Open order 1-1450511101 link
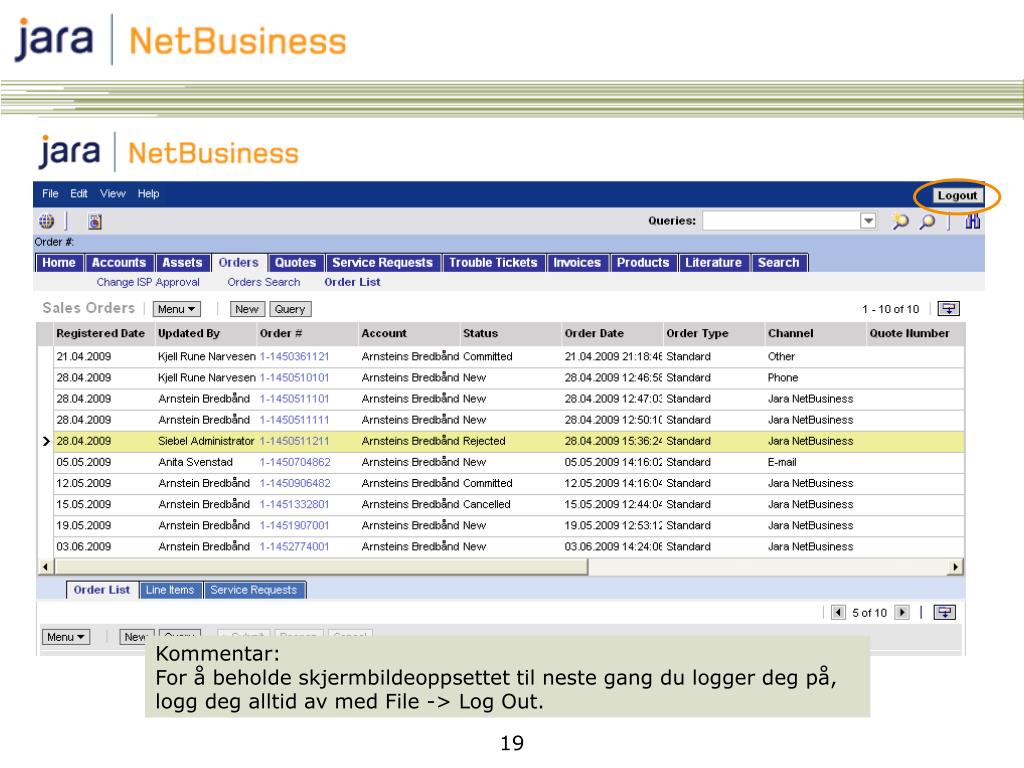The width and height of the screenshot is (1024, 768). (x=295, y=398)
